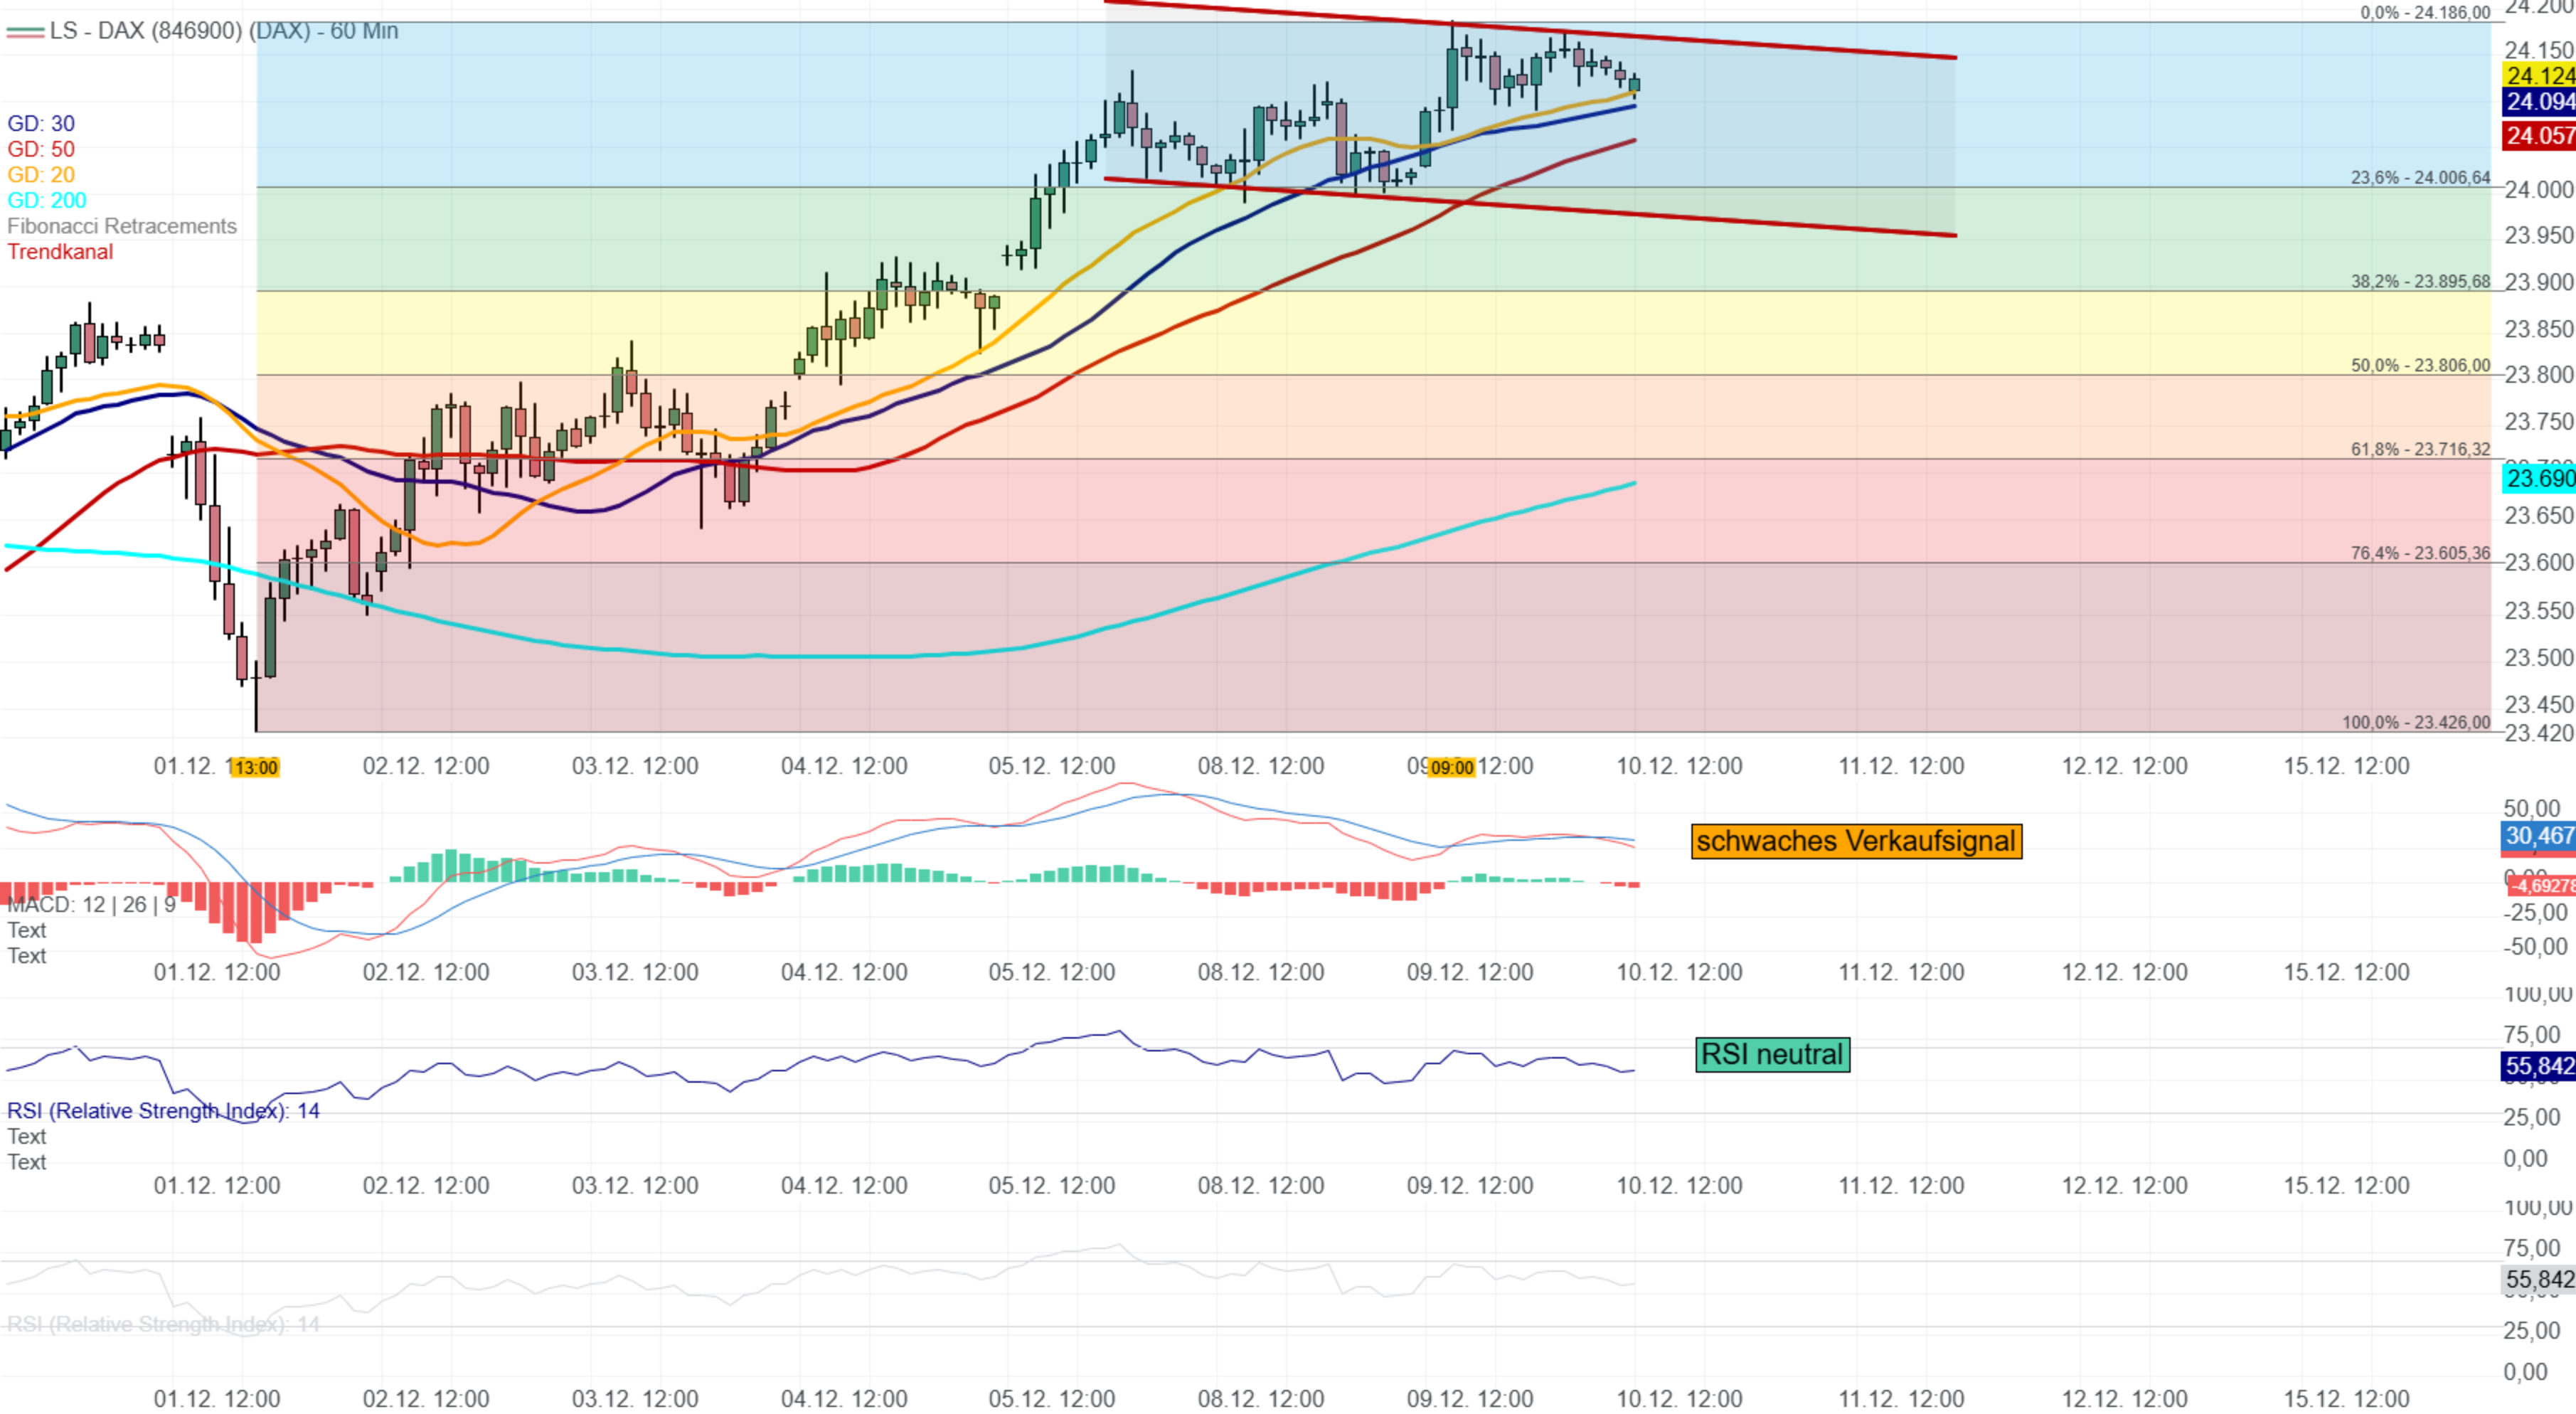This screenshot has width=2576, height=1414.
Task: Click the blue 30,467 MACD value tag
Action: pos(2538,836)
